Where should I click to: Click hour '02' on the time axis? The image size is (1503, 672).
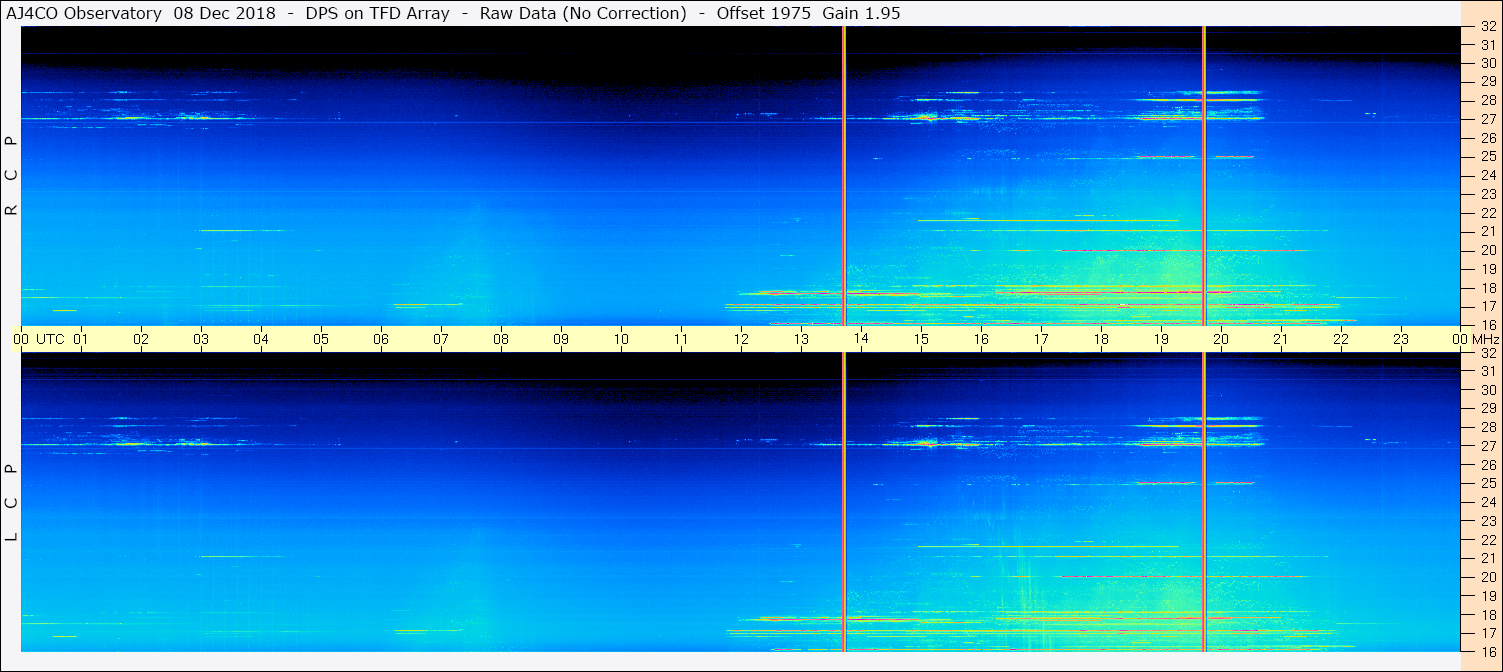coord(141,339)
